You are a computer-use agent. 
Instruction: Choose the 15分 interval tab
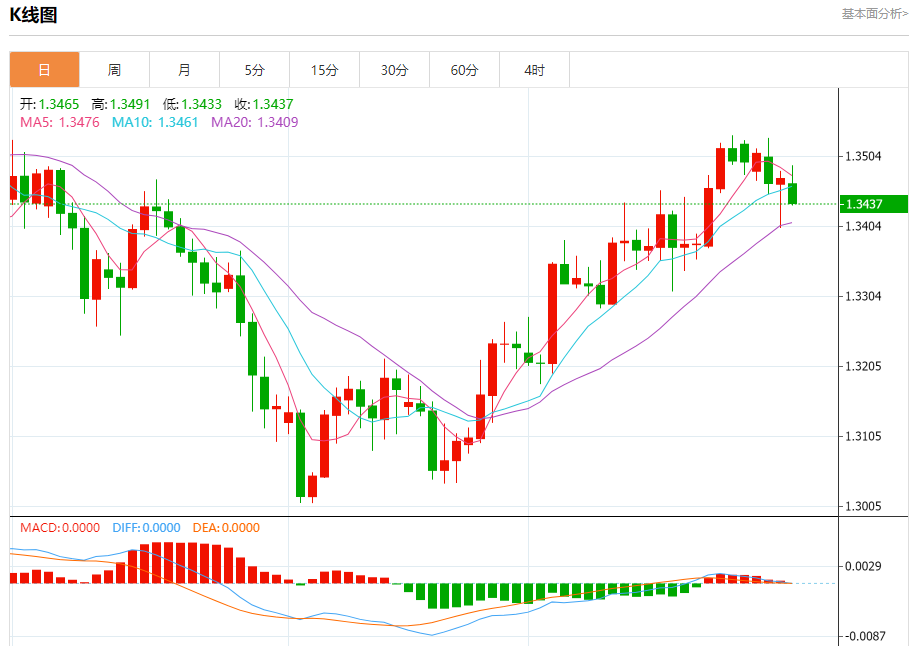[x=324, y=70]
